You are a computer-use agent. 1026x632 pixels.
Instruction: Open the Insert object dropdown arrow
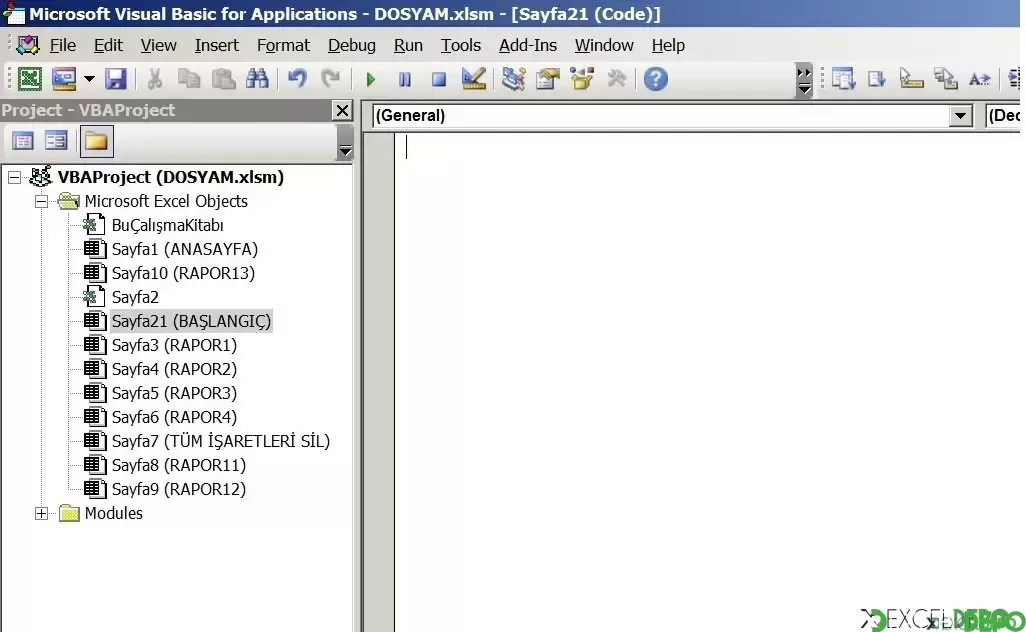(90, 79)
